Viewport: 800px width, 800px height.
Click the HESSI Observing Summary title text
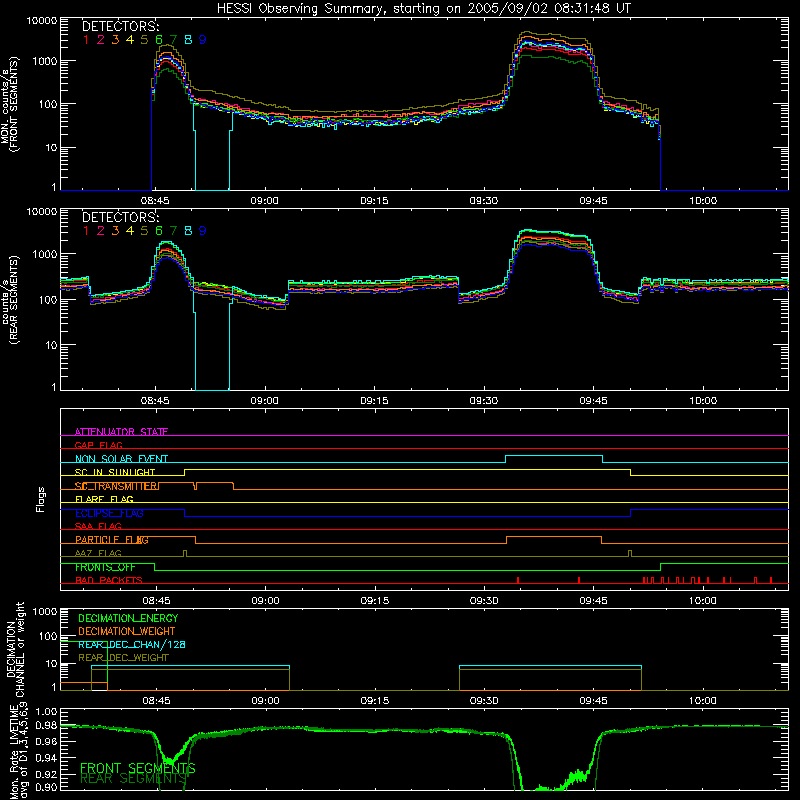click(423, 8)
